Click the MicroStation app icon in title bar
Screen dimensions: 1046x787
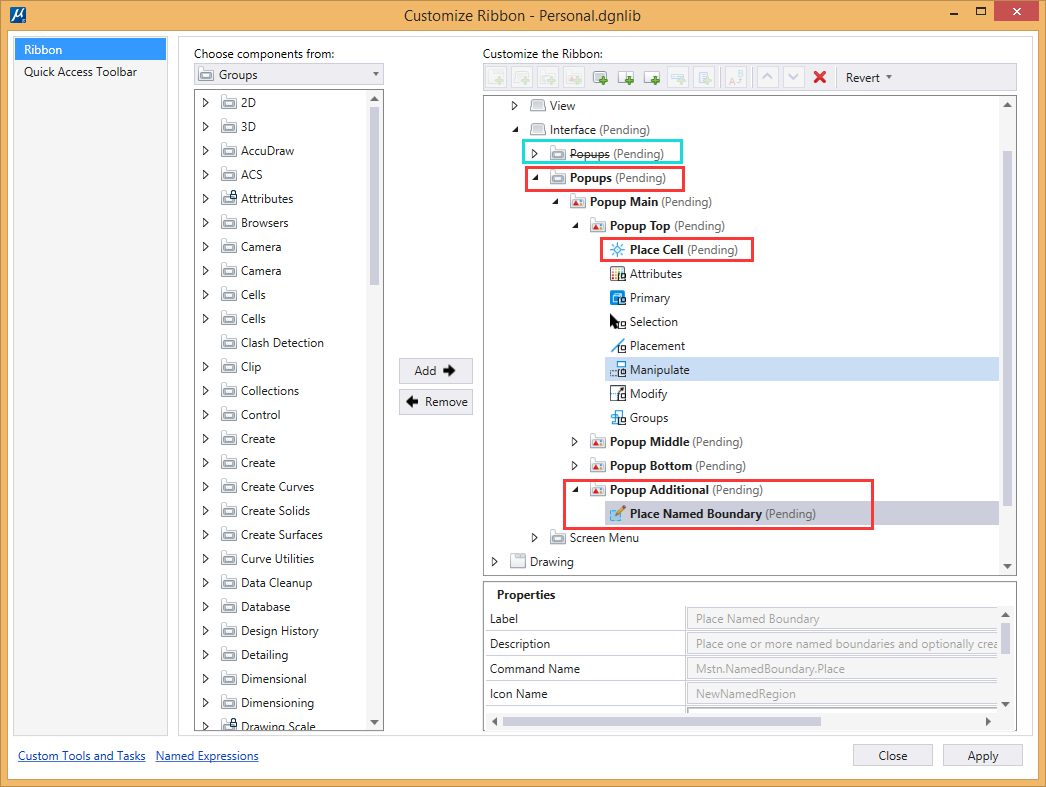[18, 14]
